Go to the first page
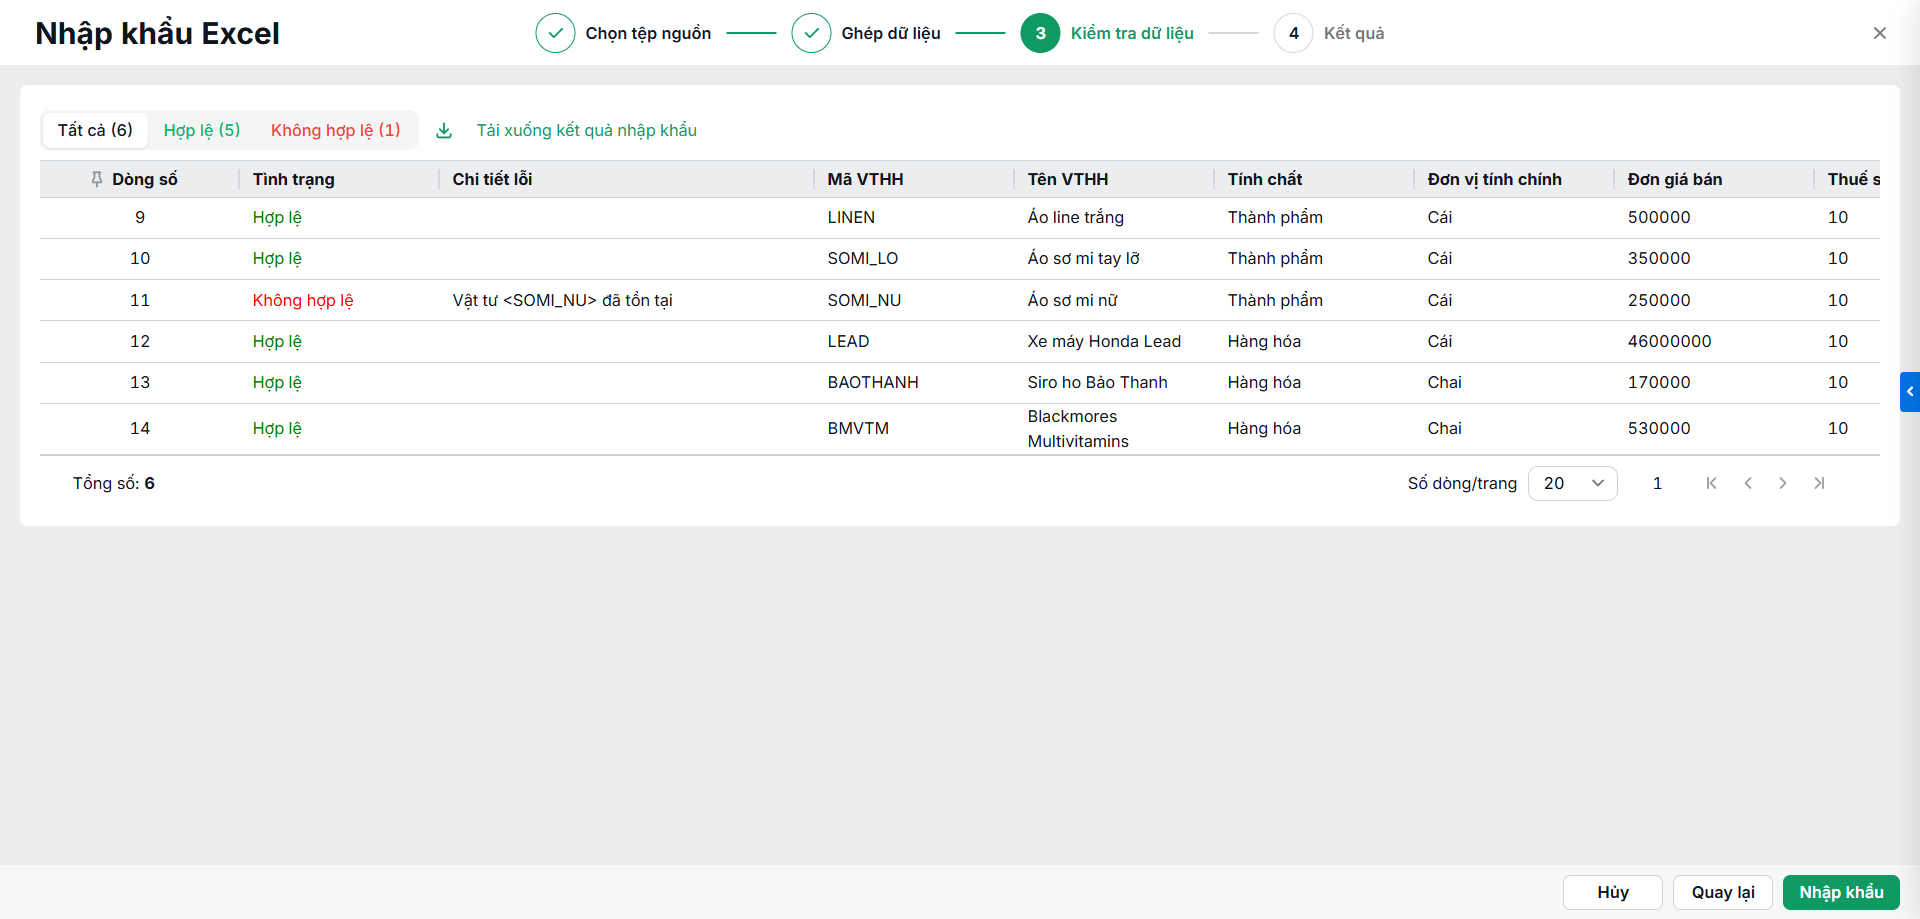 [x=1711, y=483]
